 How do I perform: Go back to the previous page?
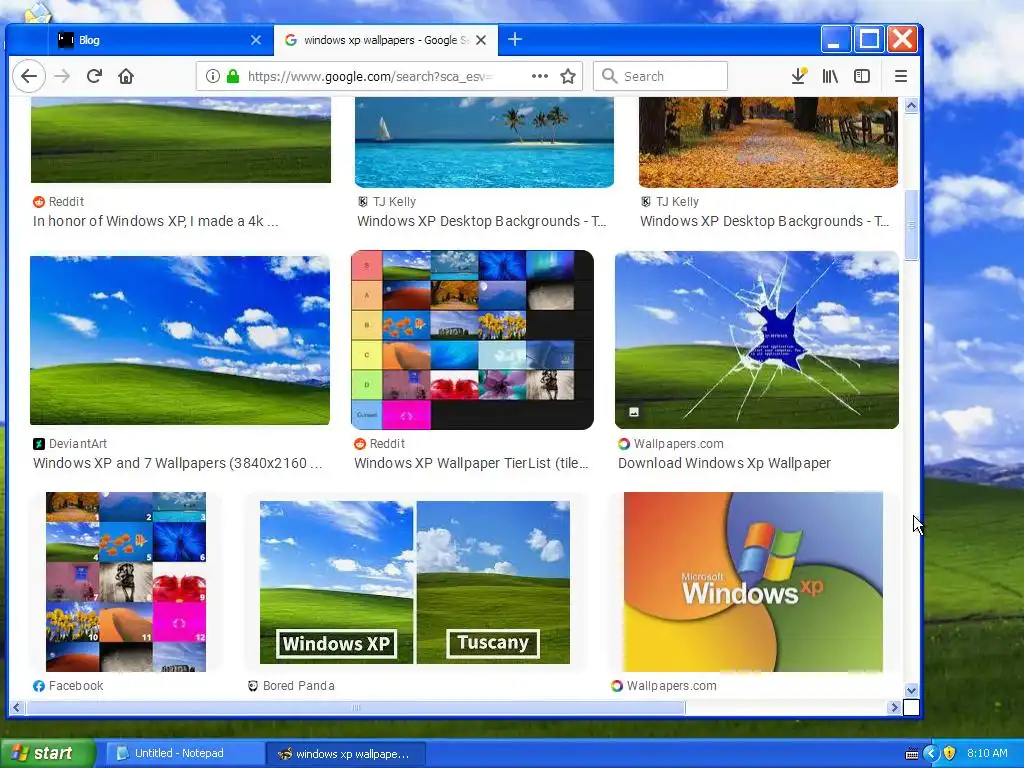(x=29, y=76)
